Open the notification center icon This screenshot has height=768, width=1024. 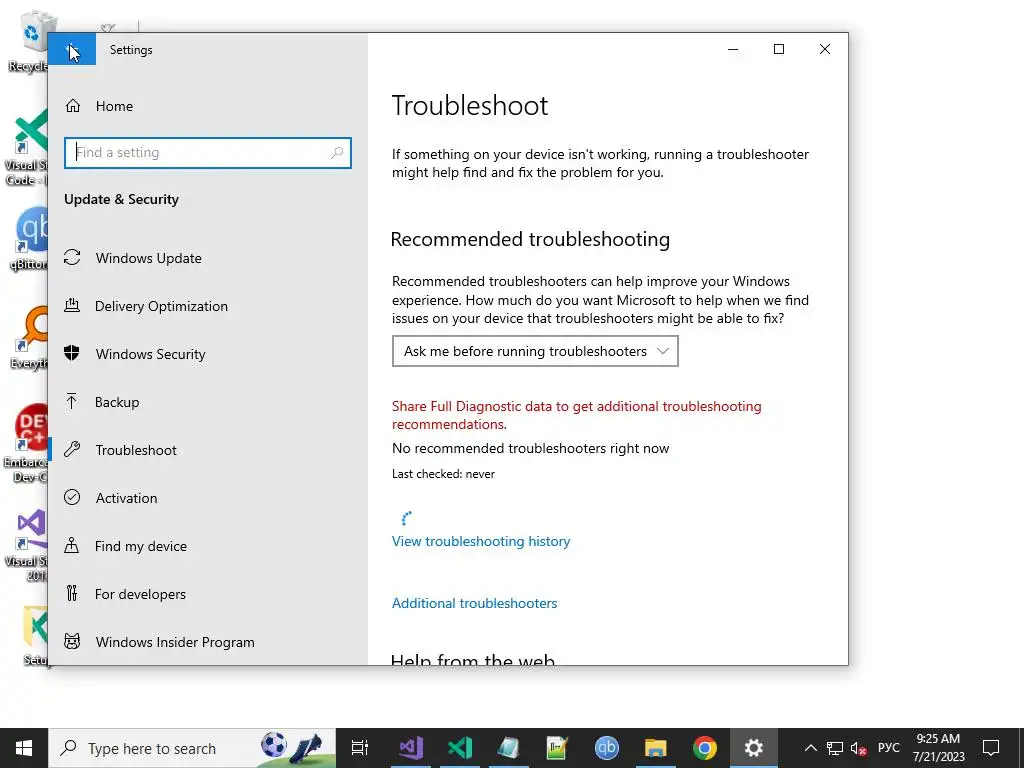[991, 748]
